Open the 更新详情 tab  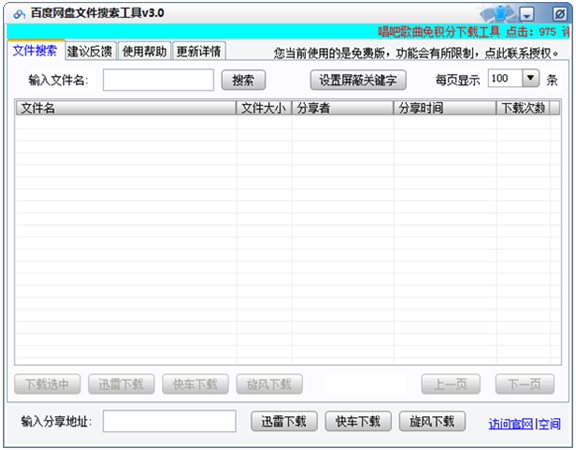pos(199,51)
